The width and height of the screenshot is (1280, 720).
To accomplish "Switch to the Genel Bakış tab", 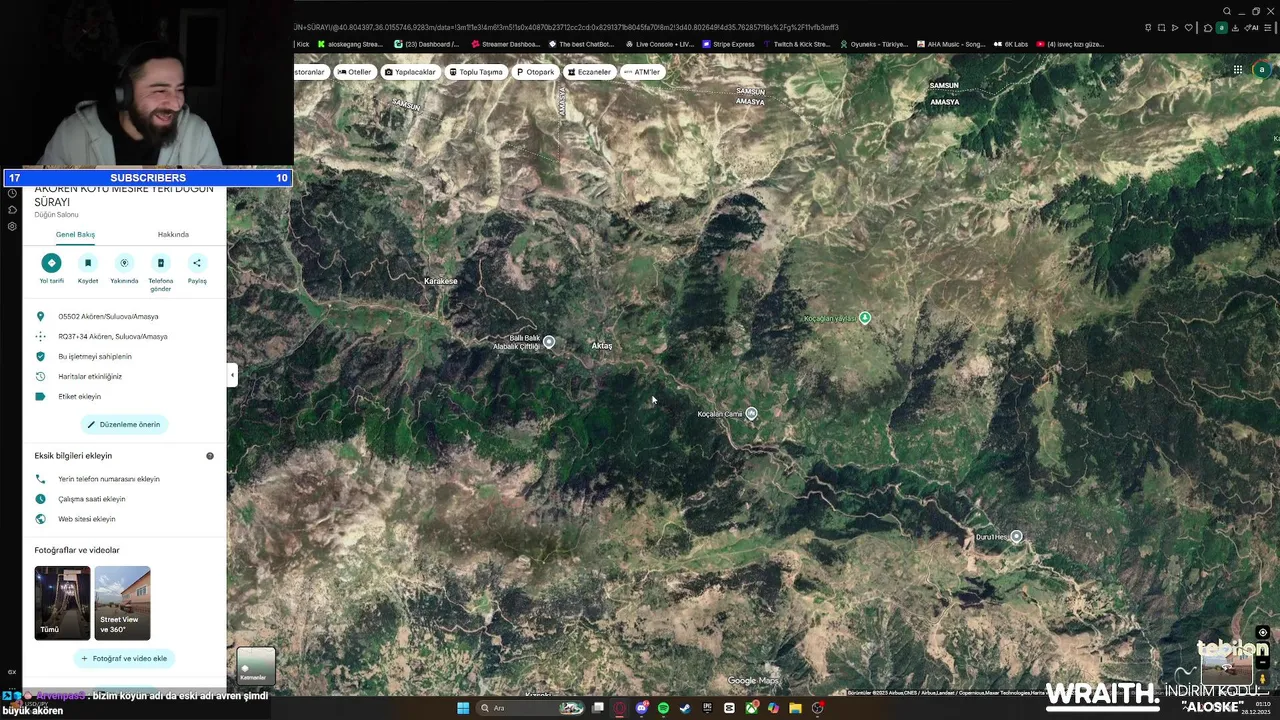I will [75, 234].
